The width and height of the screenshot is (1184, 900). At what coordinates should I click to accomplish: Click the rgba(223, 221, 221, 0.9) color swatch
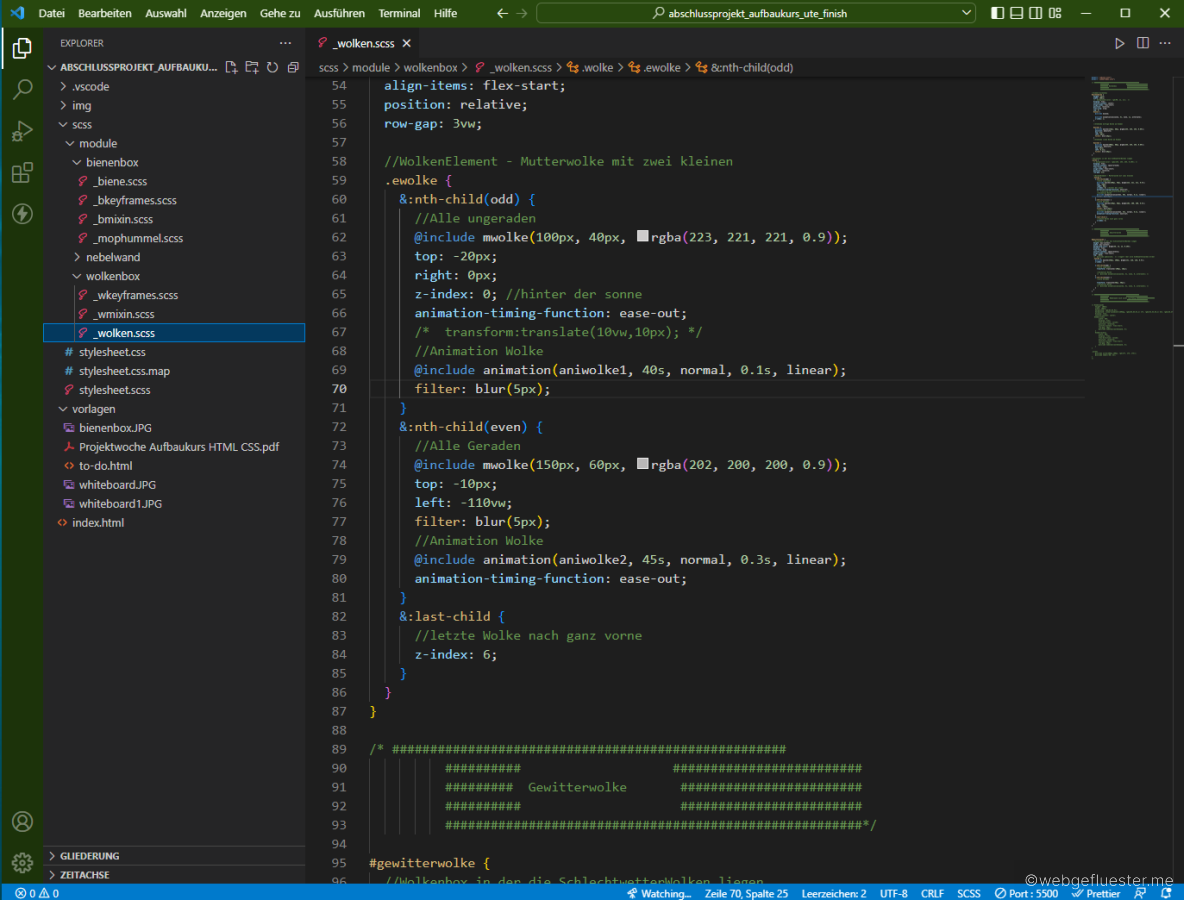coord(642,237)
